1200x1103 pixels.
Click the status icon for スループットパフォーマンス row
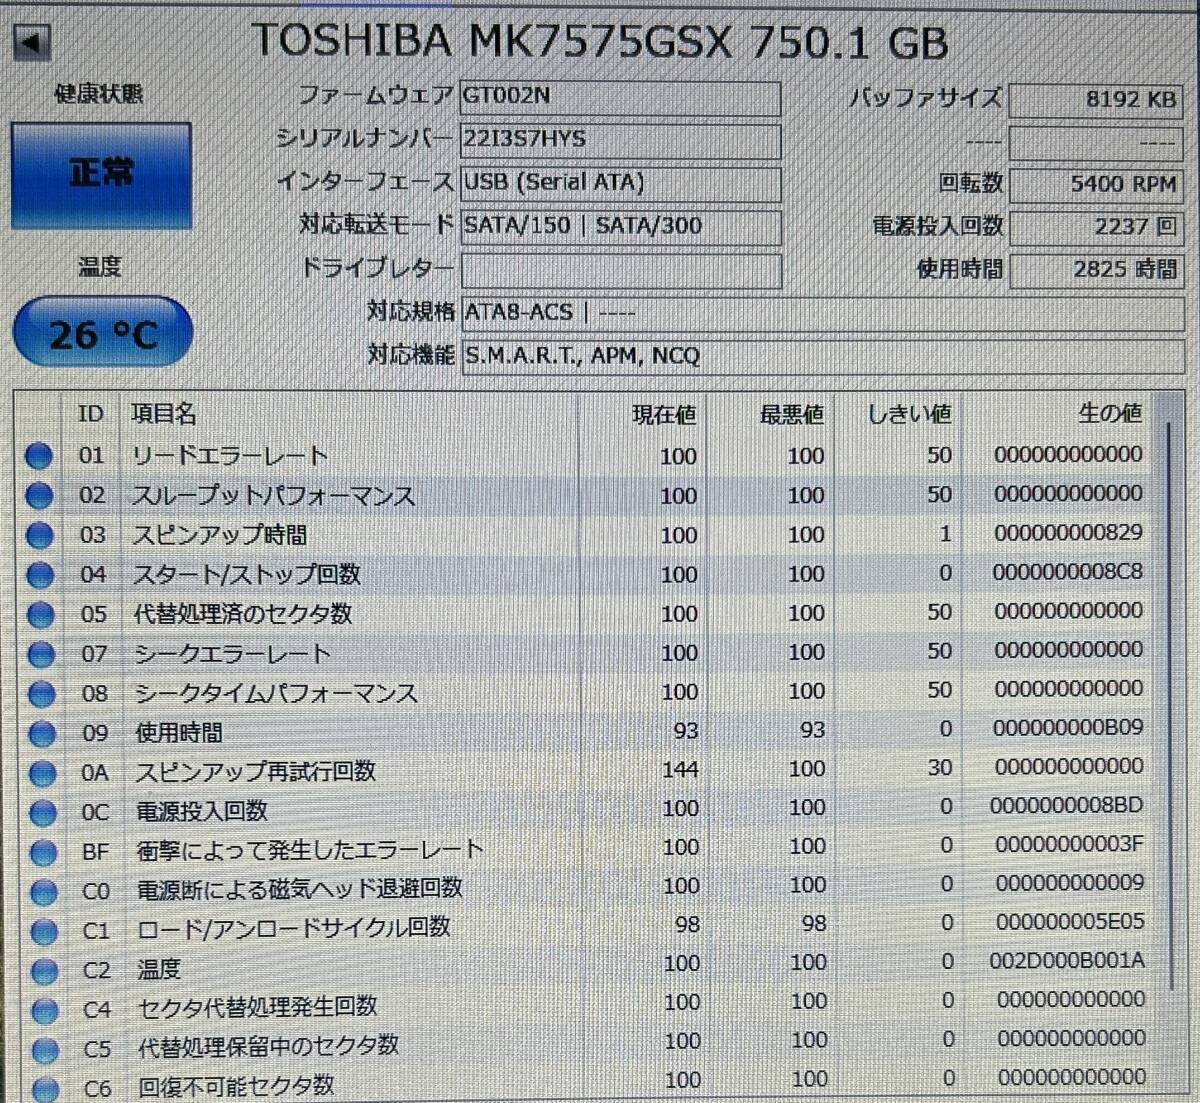click(39, 495)
